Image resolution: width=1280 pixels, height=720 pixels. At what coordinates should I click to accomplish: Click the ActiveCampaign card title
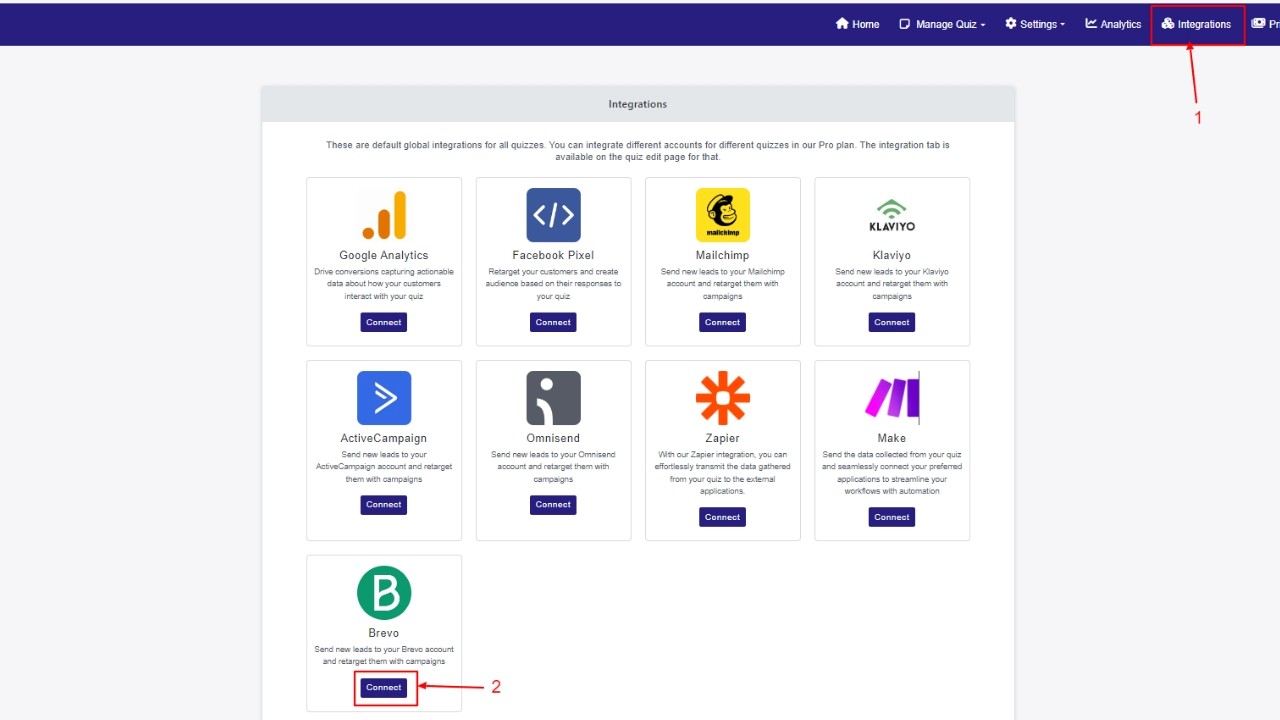(x=384, y=438)
